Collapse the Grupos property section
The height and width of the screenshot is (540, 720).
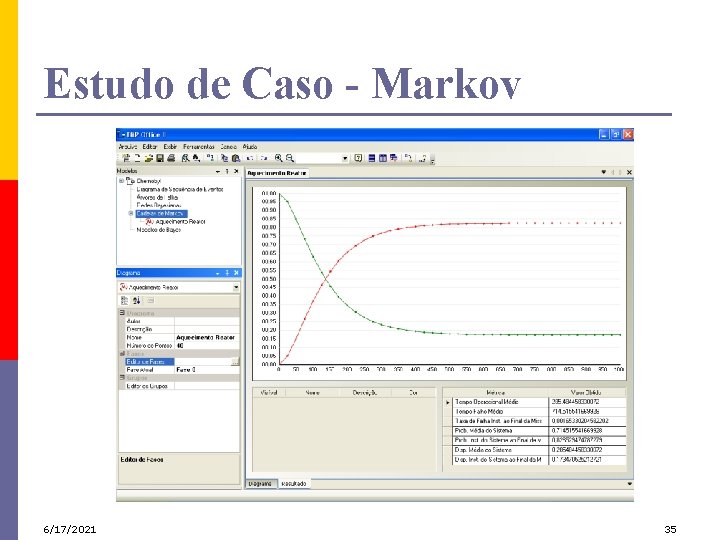click(123, 377)
